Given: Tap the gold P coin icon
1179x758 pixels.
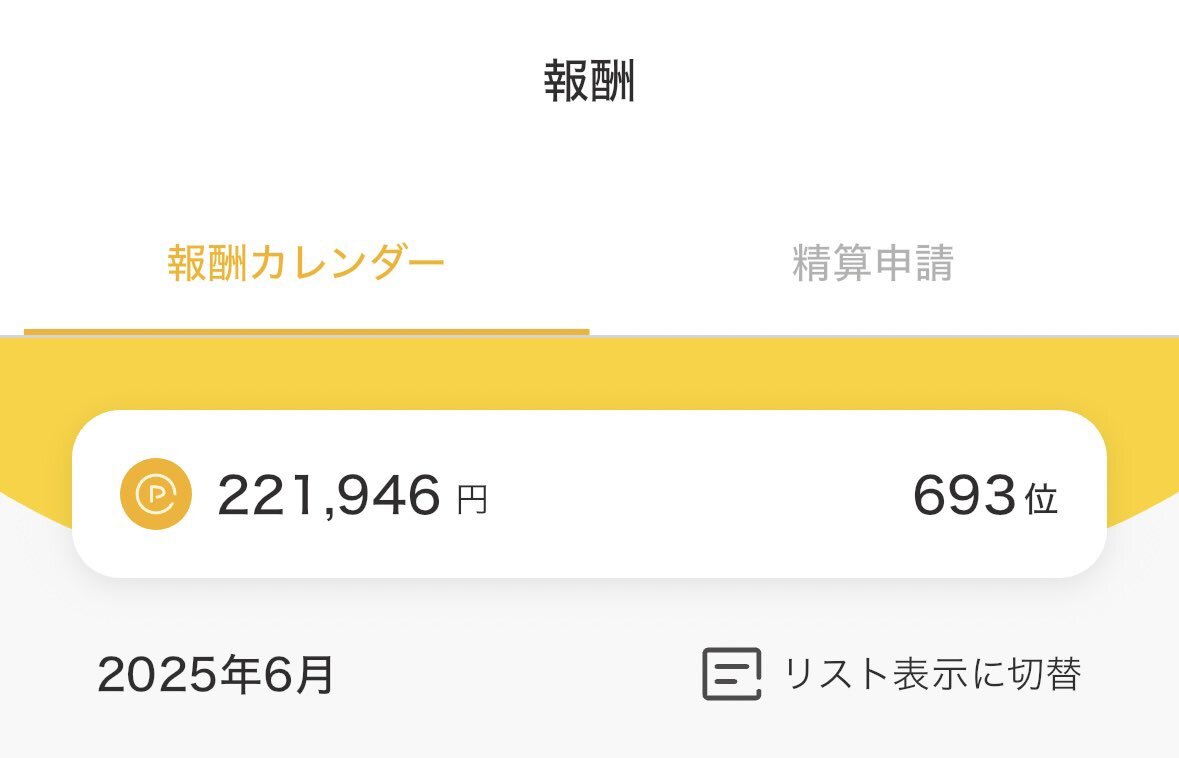Looking at the screenshot, I should pyautogui.click(x=156, y=494).
